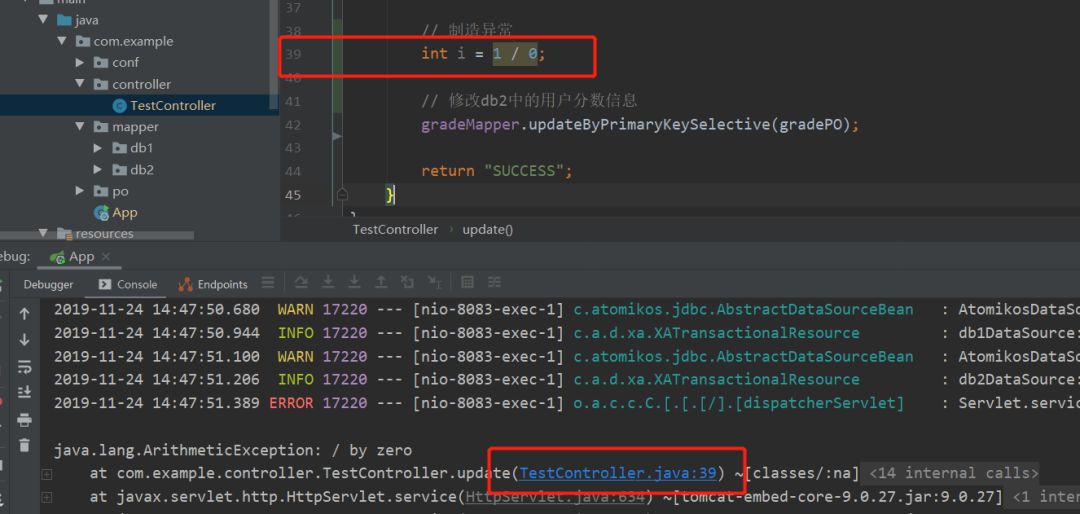This screenshot has height=514, width=1080.
Task: Expand the first stack trace fold plus icon
Action: point(46,474)
